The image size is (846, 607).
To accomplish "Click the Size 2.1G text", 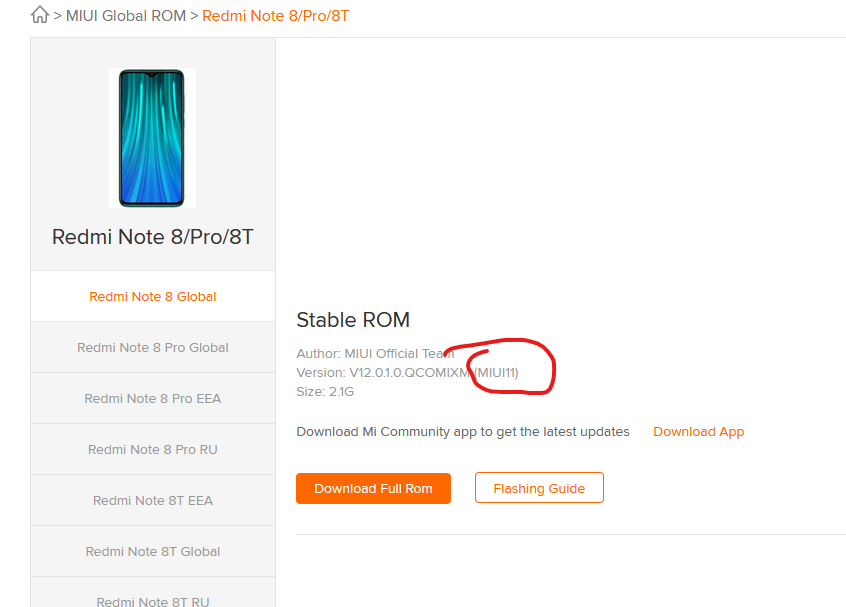I will tap(325, 392).
